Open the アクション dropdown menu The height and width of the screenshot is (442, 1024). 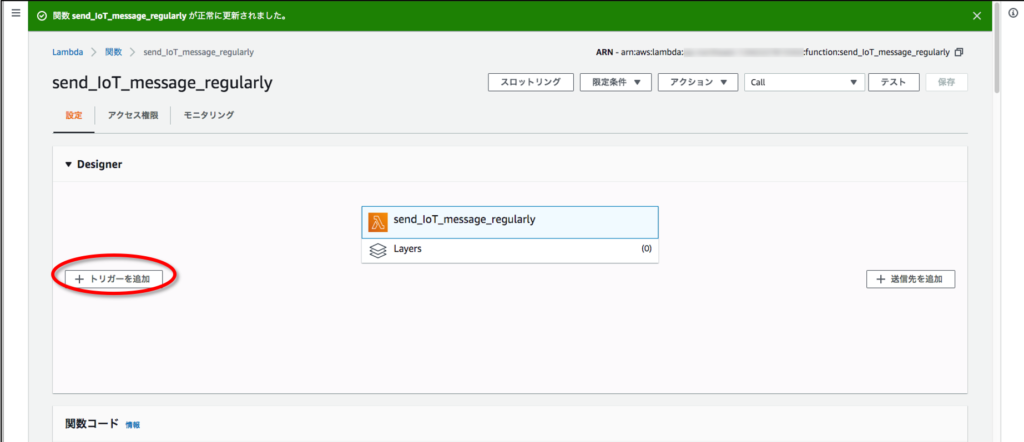pyautogui.click(x=697, y=82)
